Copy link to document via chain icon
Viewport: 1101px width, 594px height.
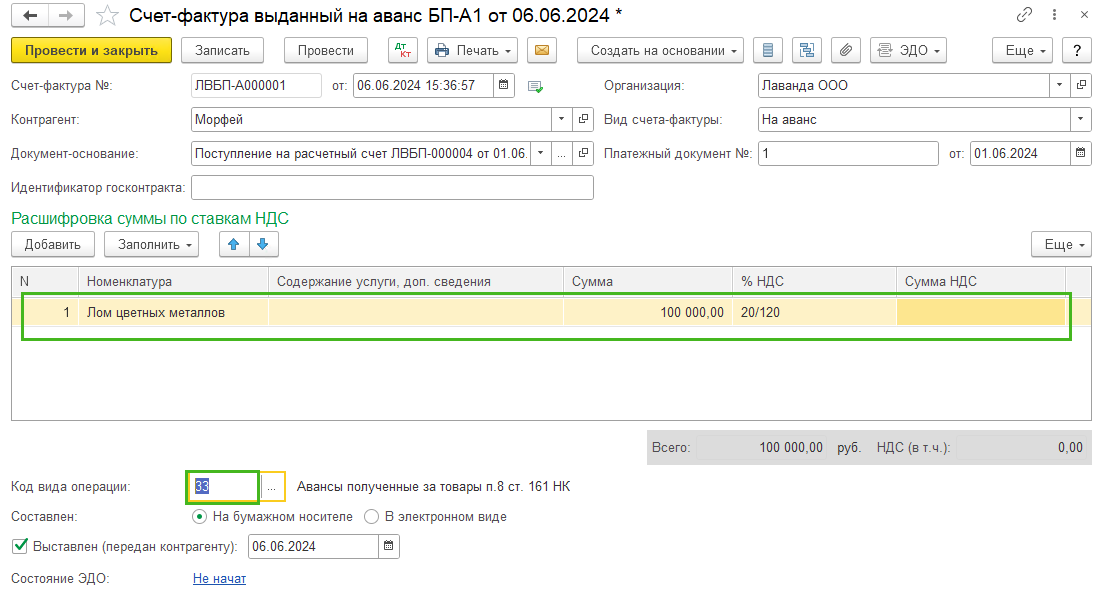click(x=1024, y=15)
